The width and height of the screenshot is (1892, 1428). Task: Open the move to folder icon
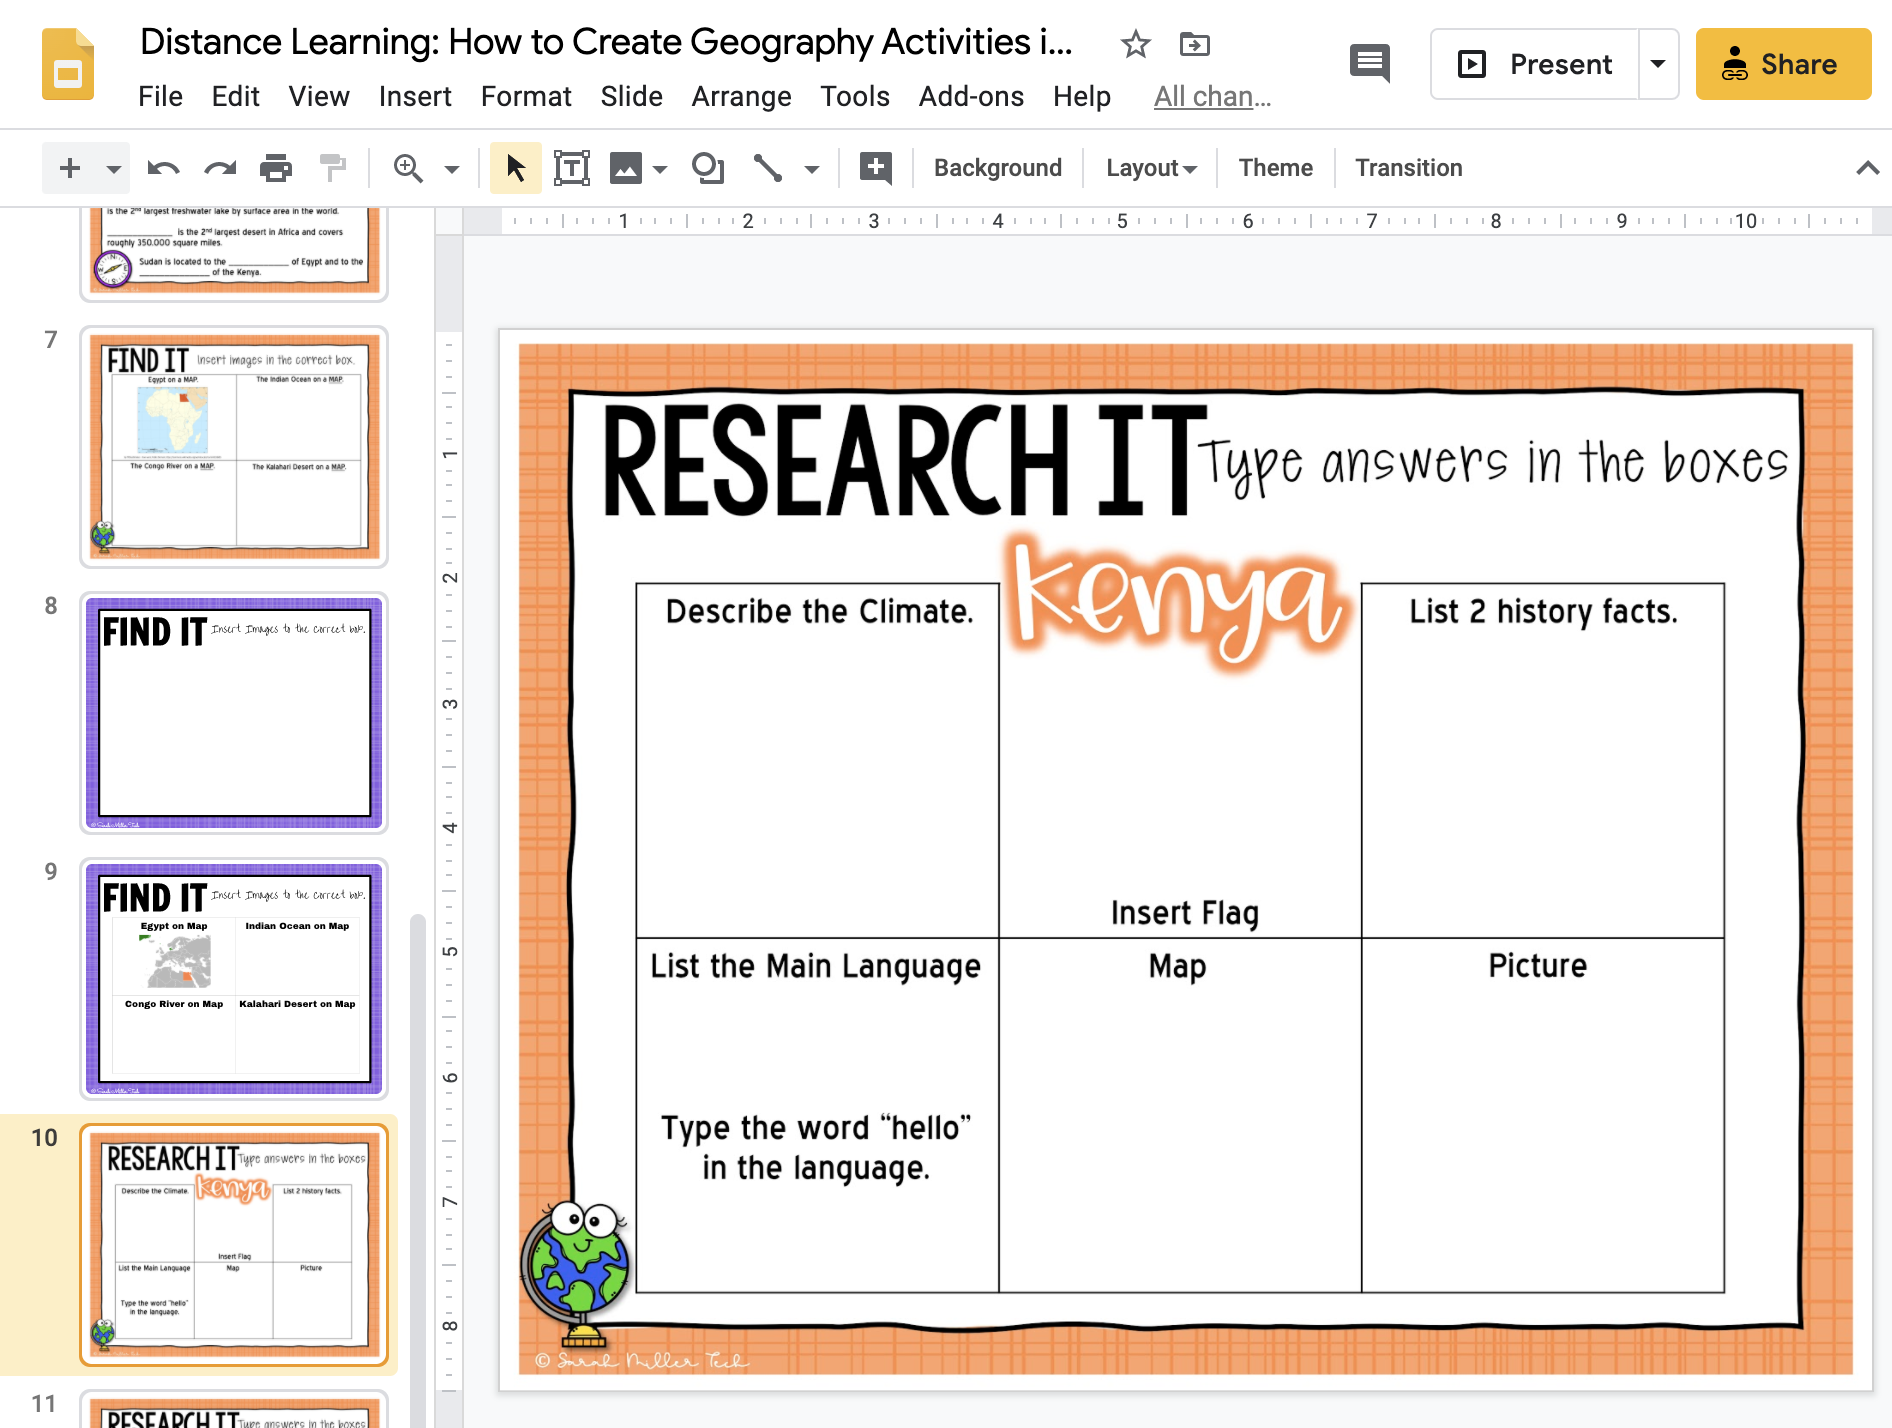click(1194, 44)
